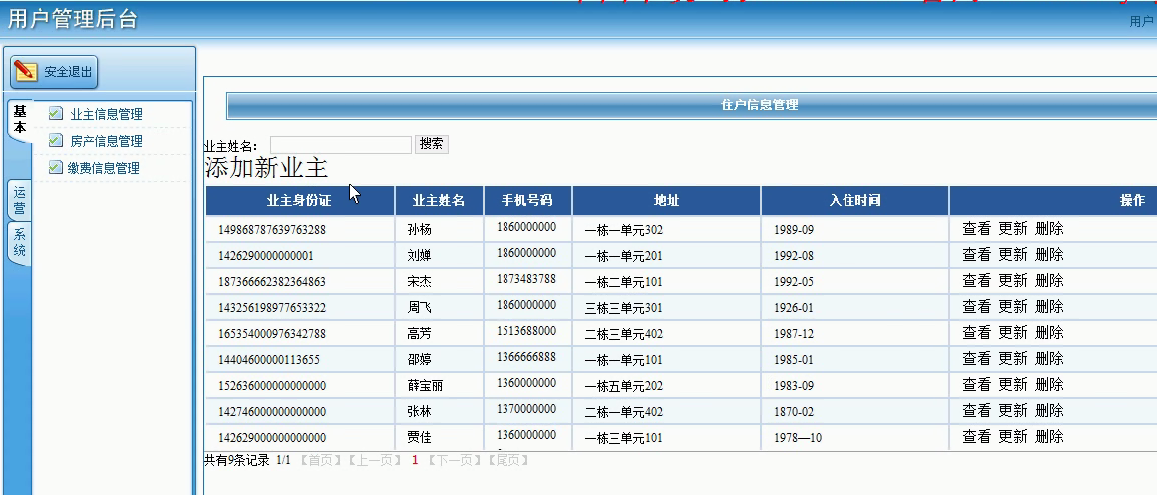Screen dimensions: 1157x495
Task: Update 宋杰 record via 更新
Action: pyautogui.click(x=1012, y=280)
